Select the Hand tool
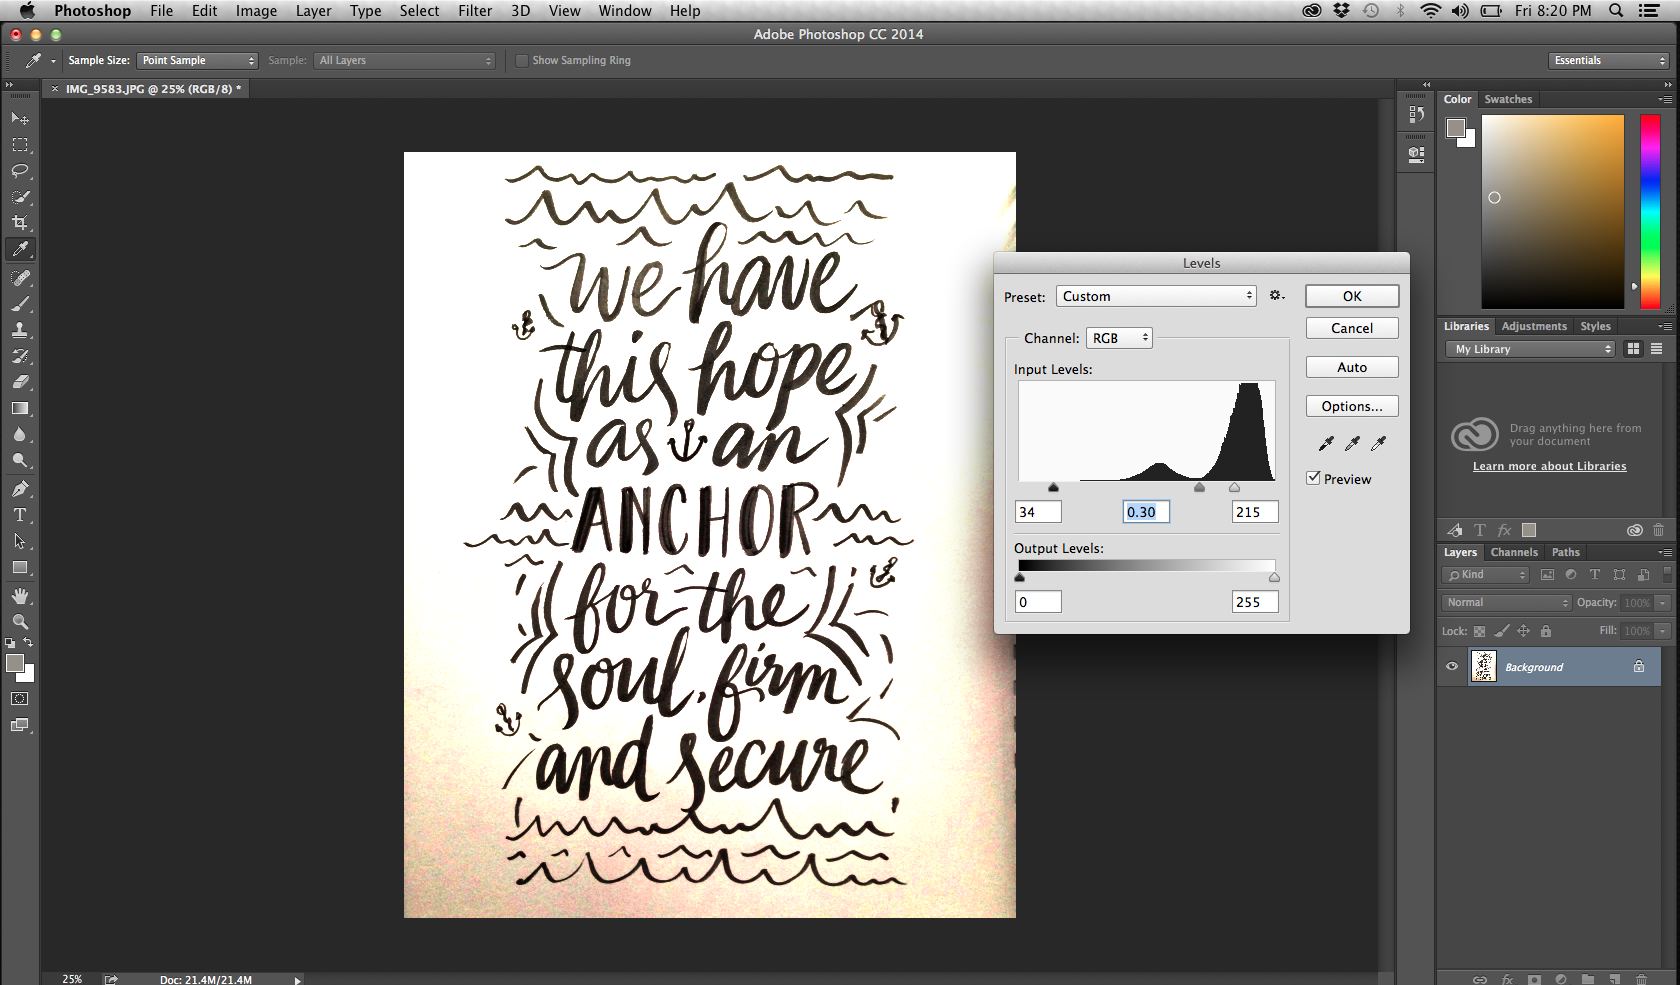The image size is (1680, 985). click(x=20, y=596)
